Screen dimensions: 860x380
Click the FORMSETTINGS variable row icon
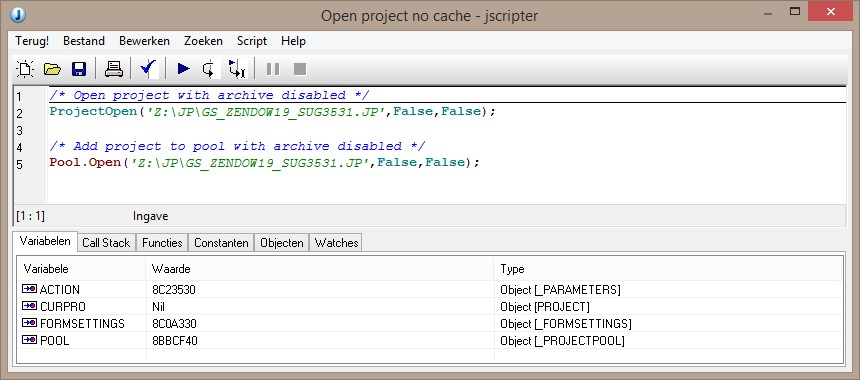pyautogui.click(x=29, y=323)
